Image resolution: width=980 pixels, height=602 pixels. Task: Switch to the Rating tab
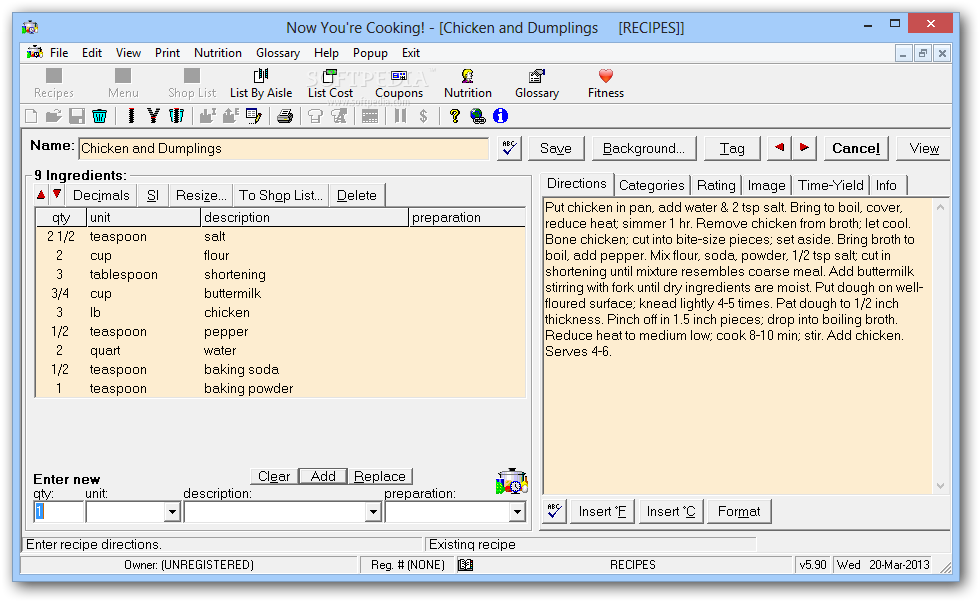[716, 186]
